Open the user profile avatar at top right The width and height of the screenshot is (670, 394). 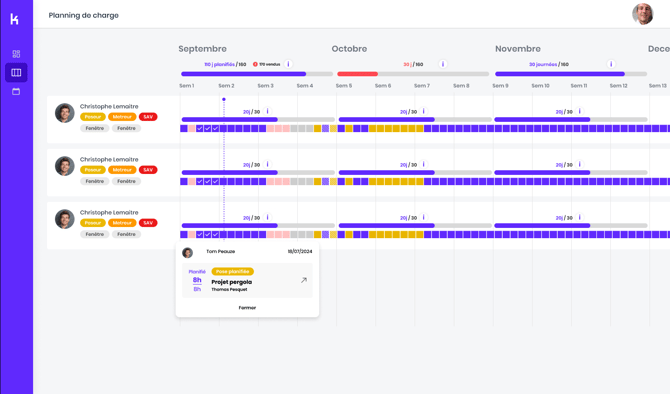[643, 14]
